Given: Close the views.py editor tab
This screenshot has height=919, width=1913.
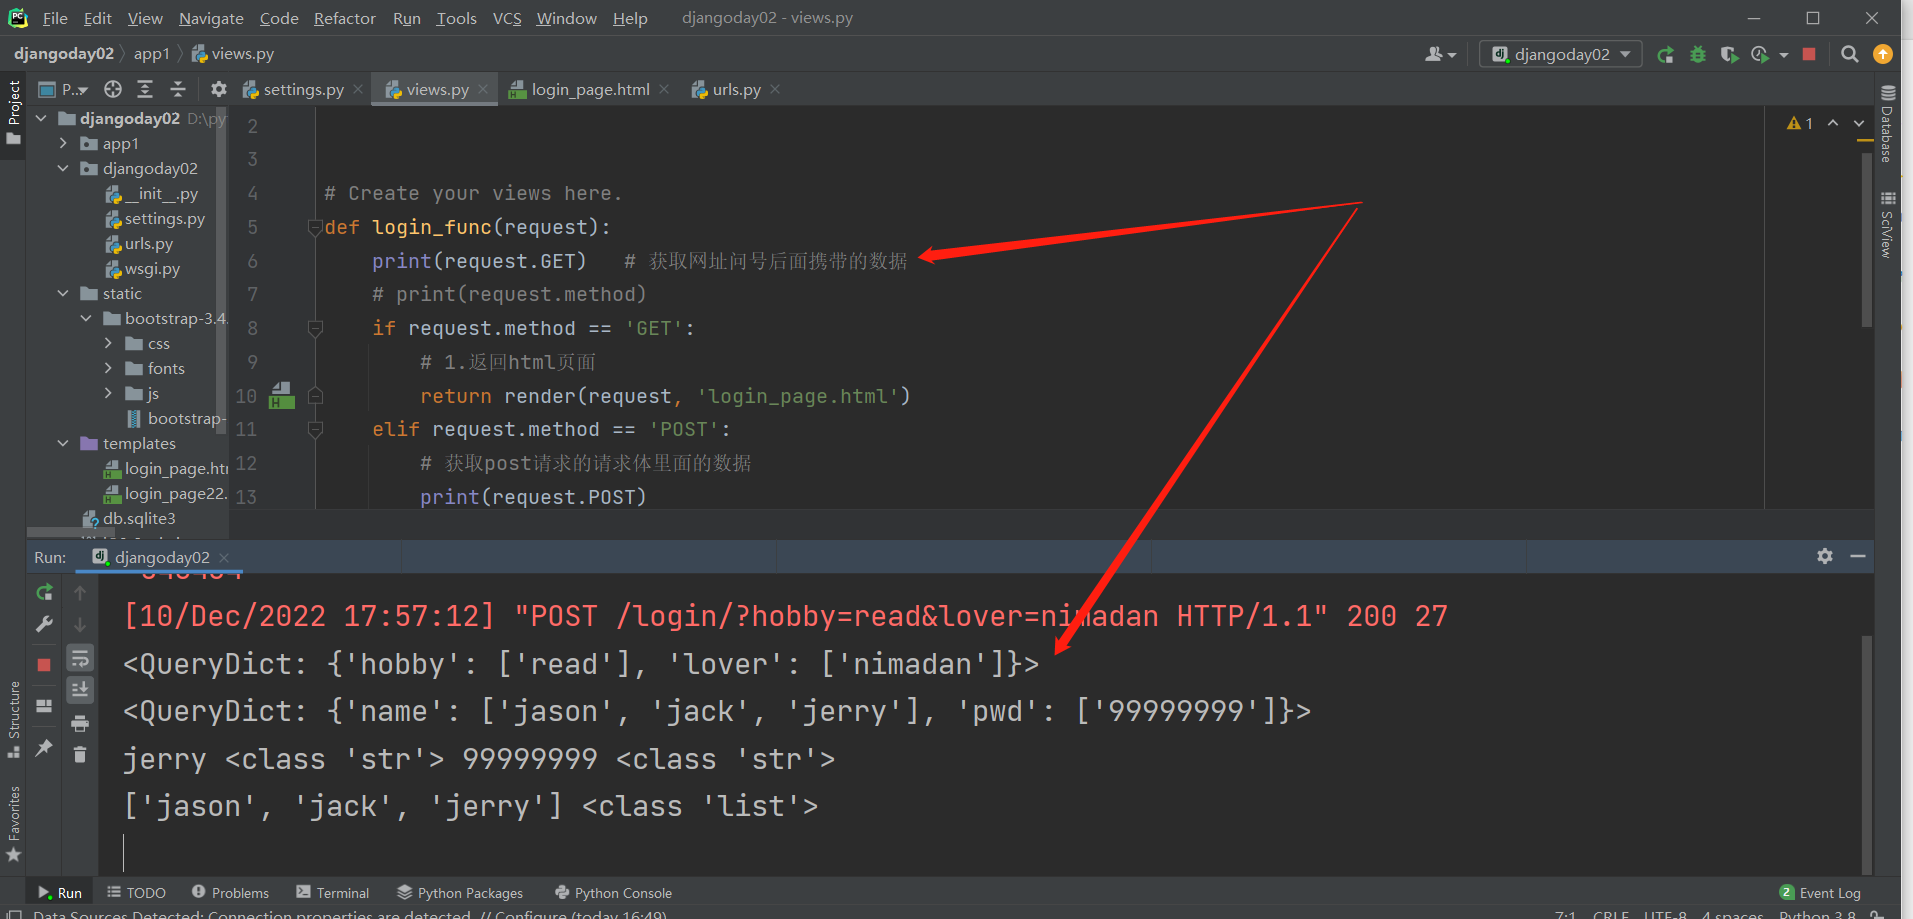Looking at the screenshot, I should coord(483,89).
